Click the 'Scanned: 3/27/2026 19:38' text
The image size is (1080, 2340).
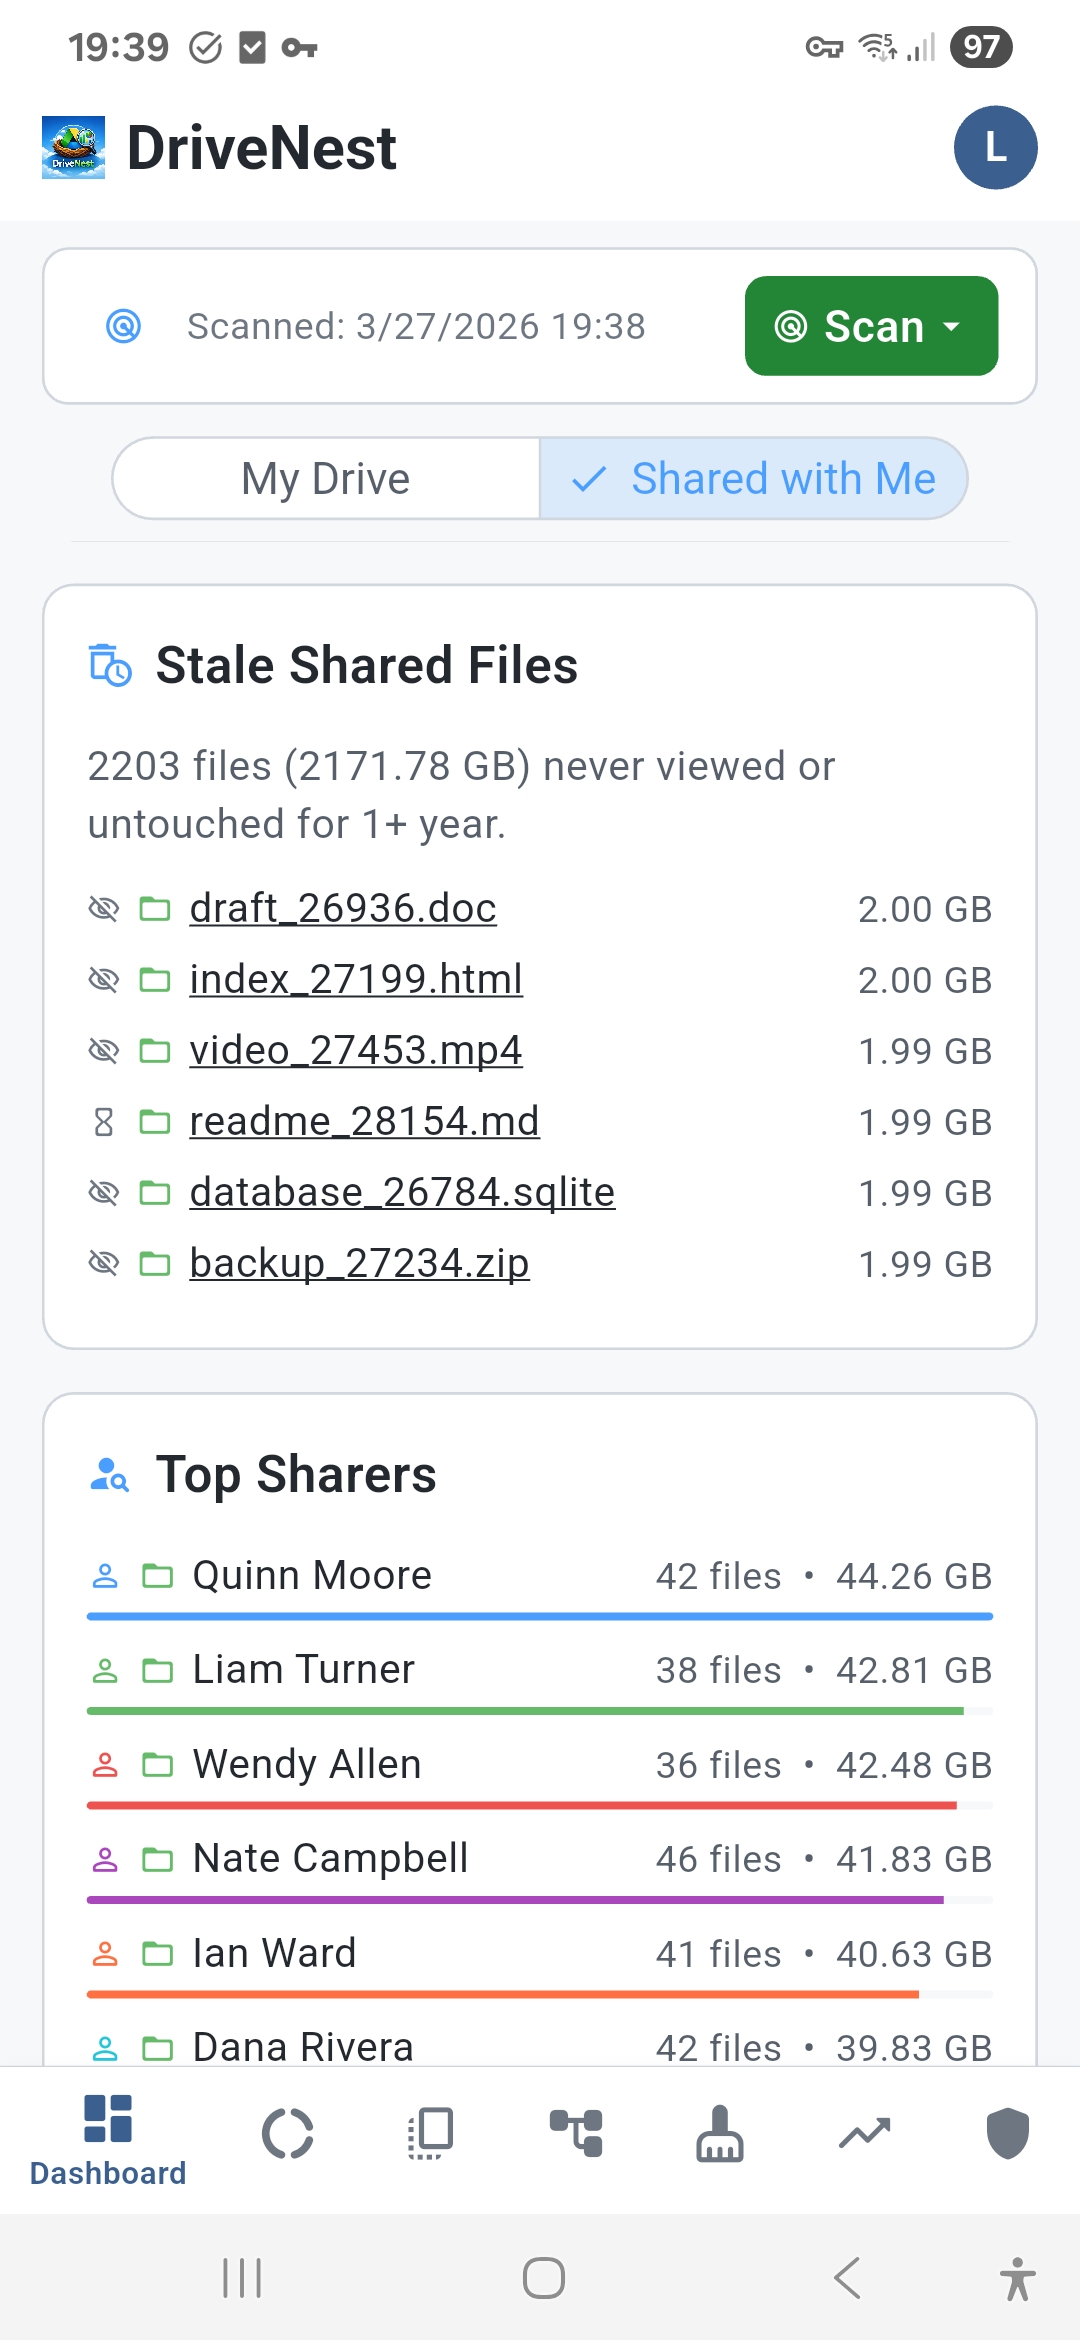pyautogui.click(x=416, y=326)
